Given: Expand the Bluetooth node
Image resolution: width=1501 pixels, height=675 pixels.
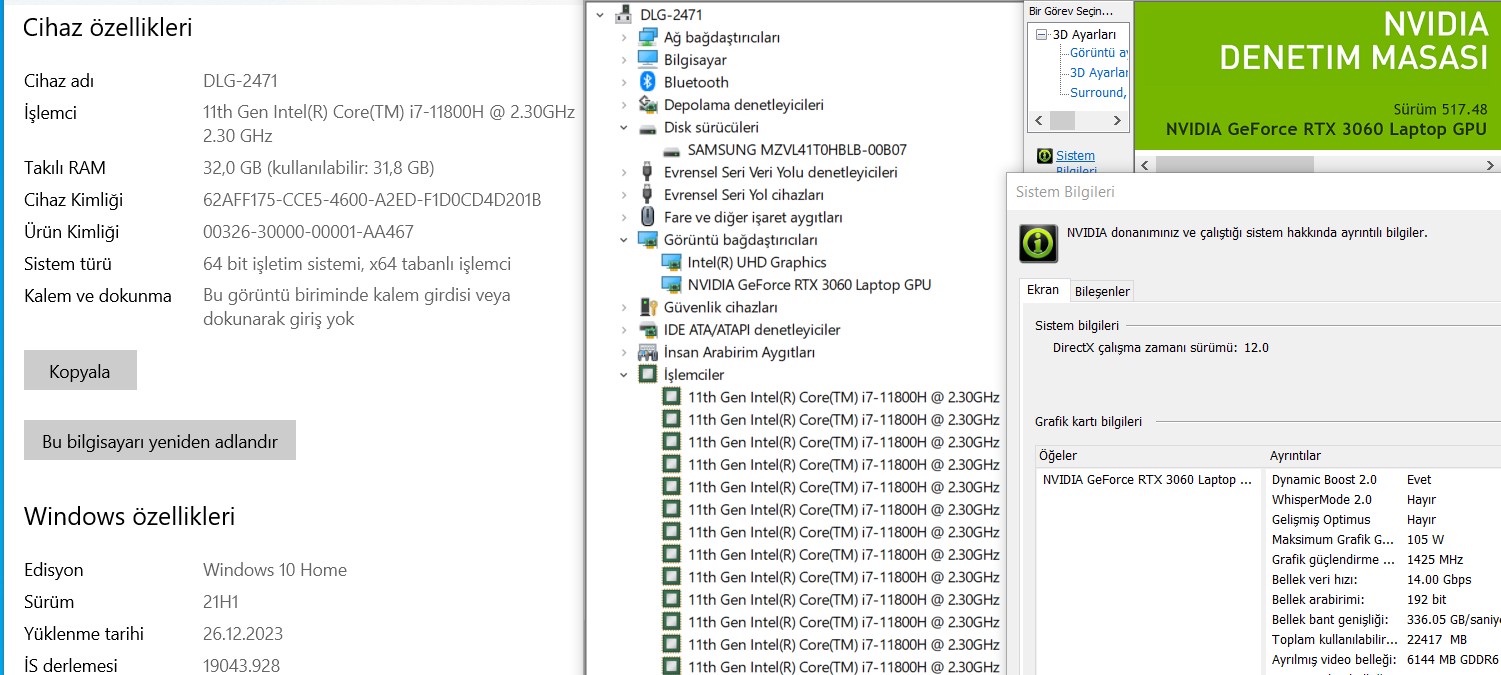Looking at the screenshot, I should [624, 82].
